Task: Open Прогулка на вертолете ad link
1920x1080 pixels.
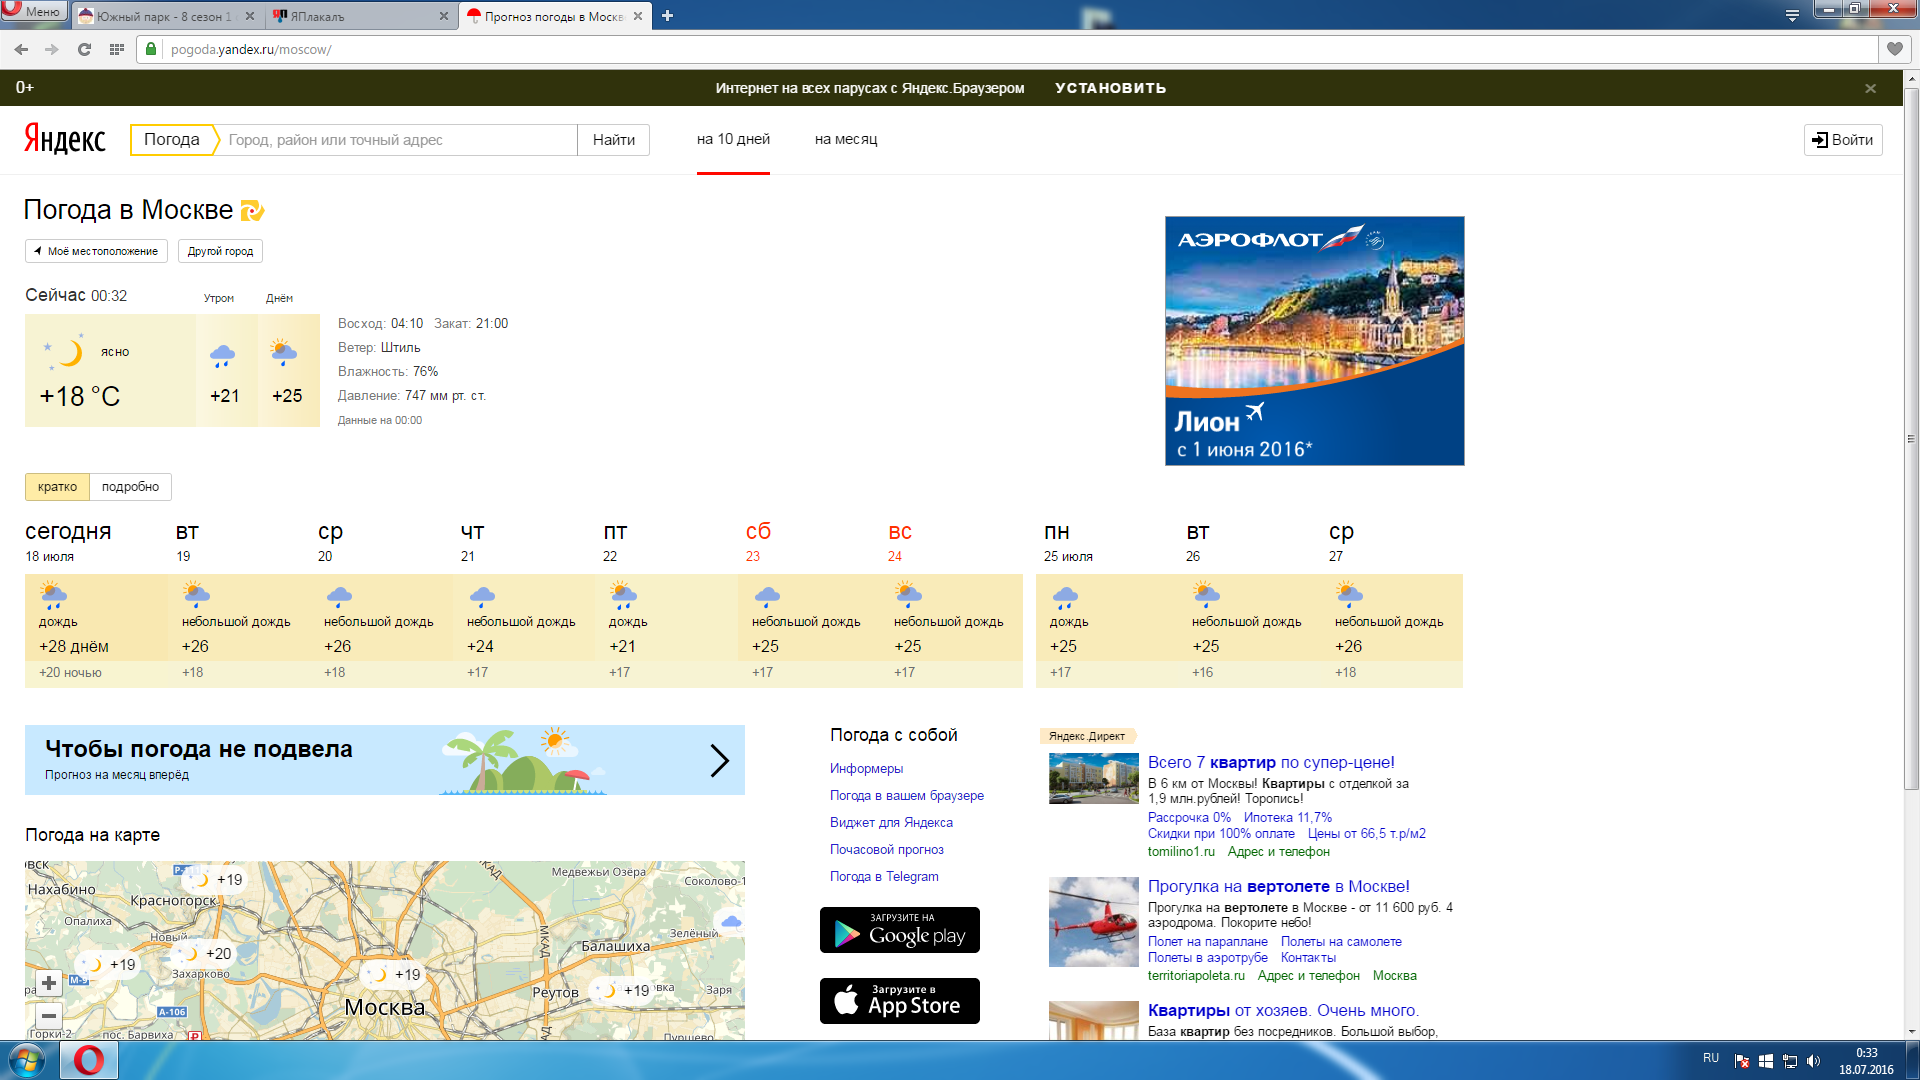Action: tap(1279, 886)
